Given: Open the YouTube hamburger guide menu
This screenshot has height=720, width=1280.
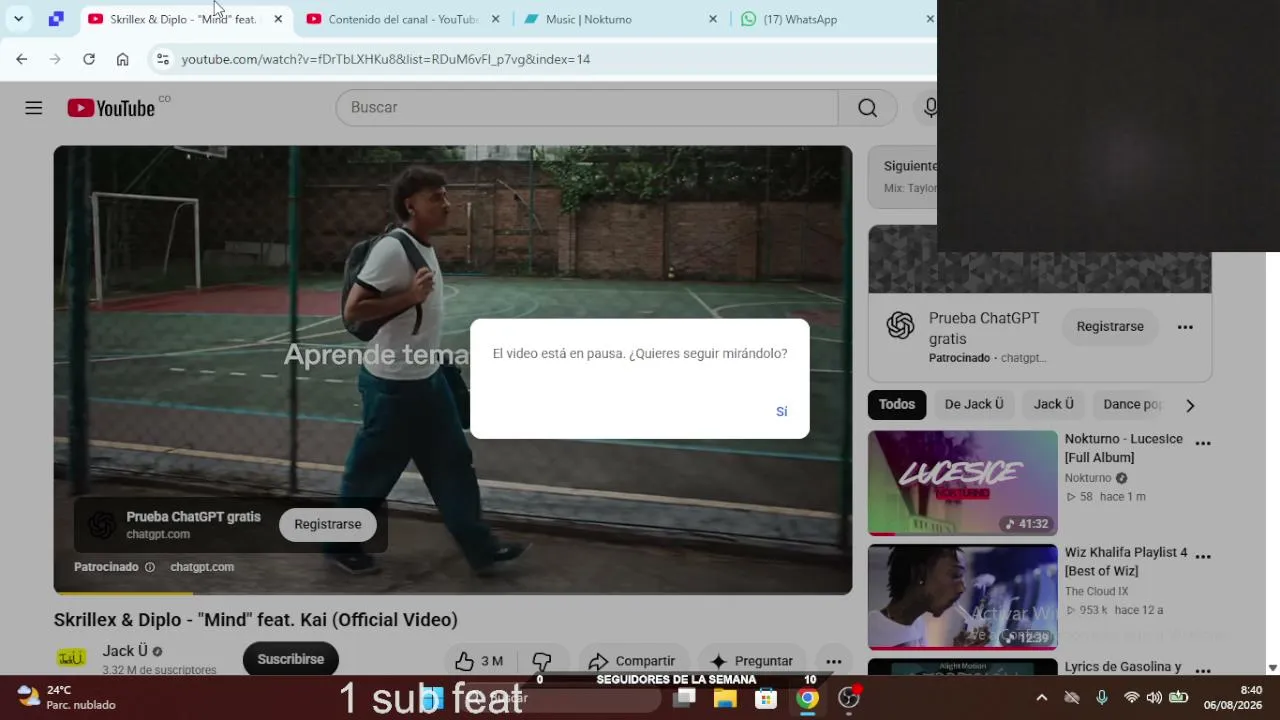Looking at the screenshot, I should (x=34, y=108).
